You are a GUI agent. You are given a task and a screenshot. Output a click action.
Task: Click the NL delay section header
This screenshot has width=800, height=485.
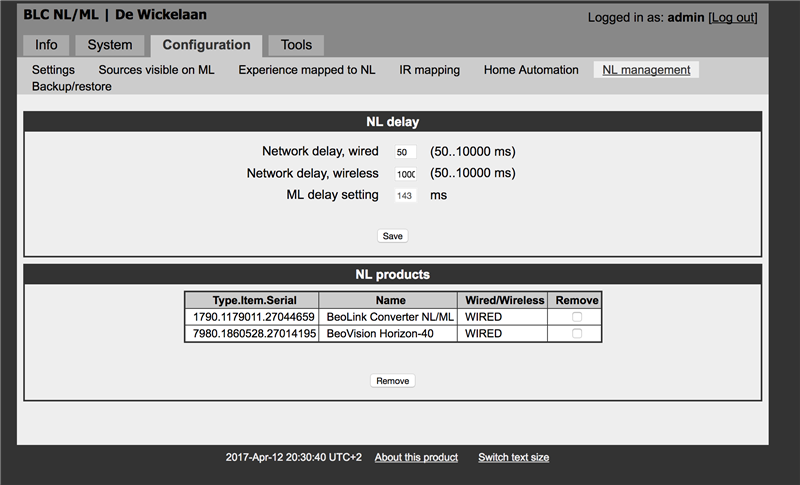click(392, 122)
